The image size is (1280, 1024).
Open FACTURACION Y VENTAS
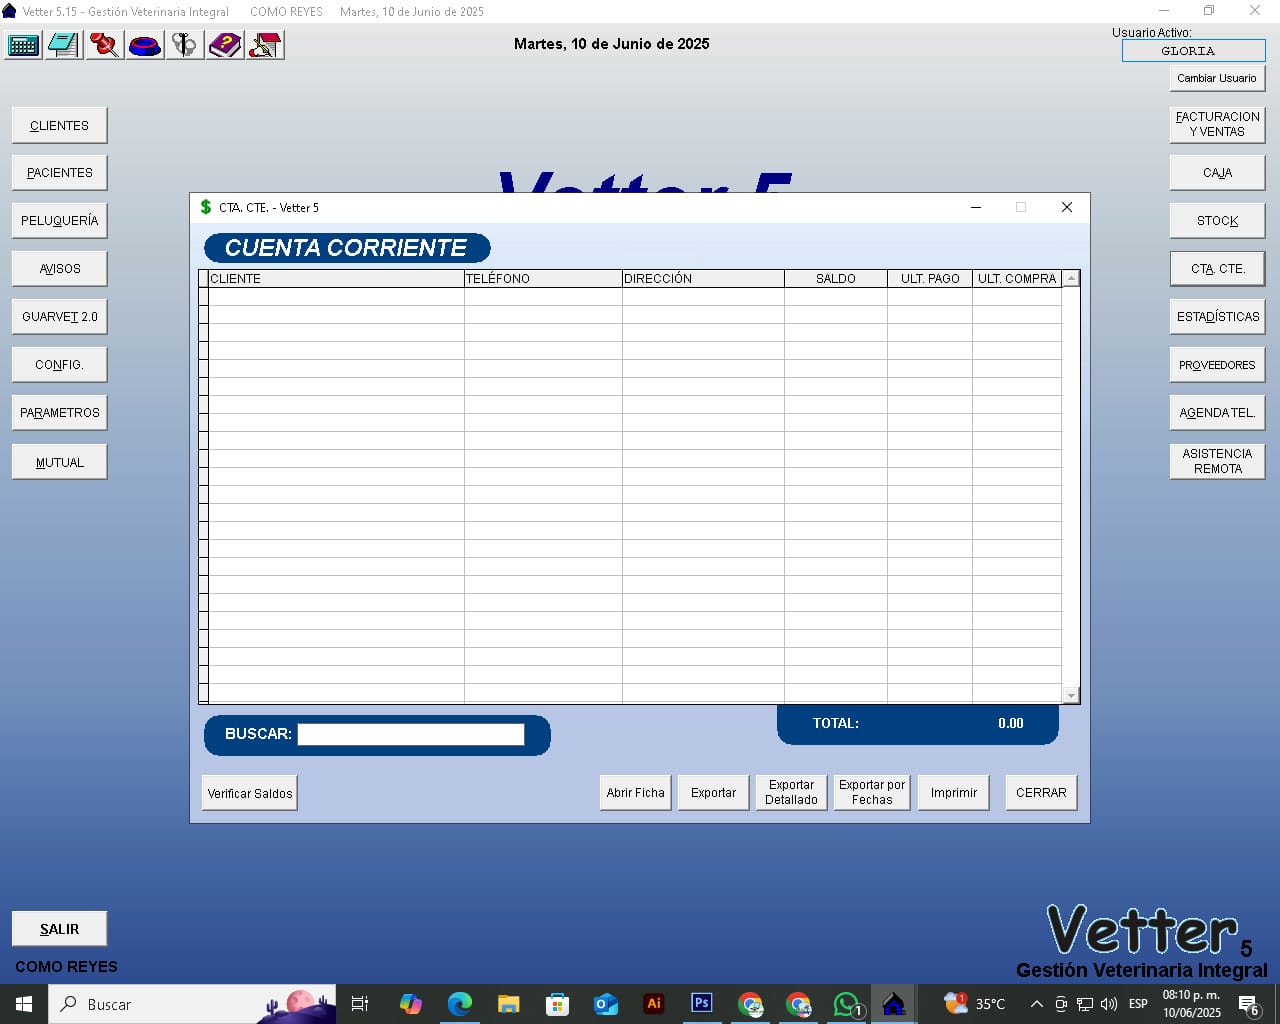[x=1217, y=124]
